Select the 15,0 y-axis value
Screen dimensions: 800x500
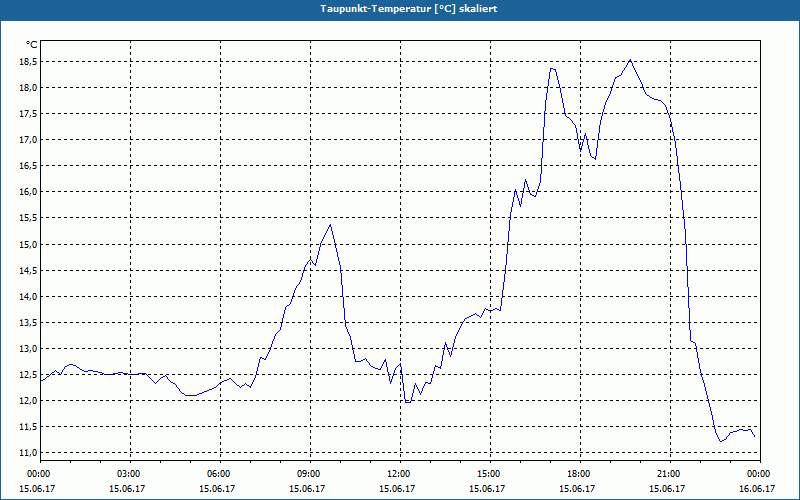(x=29, y=244)
